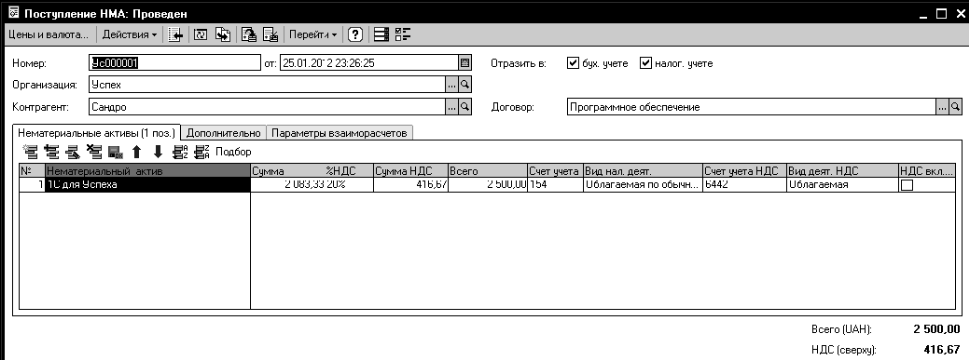Toggle the бух. учете checkbox
Image resolution: width=969 pixels, height=360 pixels.
click(x=572, y=63)
